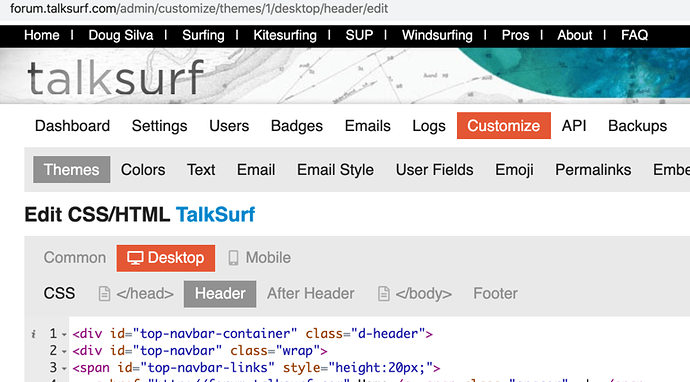Screen dimensions: 690x382
Task: Collapse code fold arrow on line 3
Action: [64, 368]
